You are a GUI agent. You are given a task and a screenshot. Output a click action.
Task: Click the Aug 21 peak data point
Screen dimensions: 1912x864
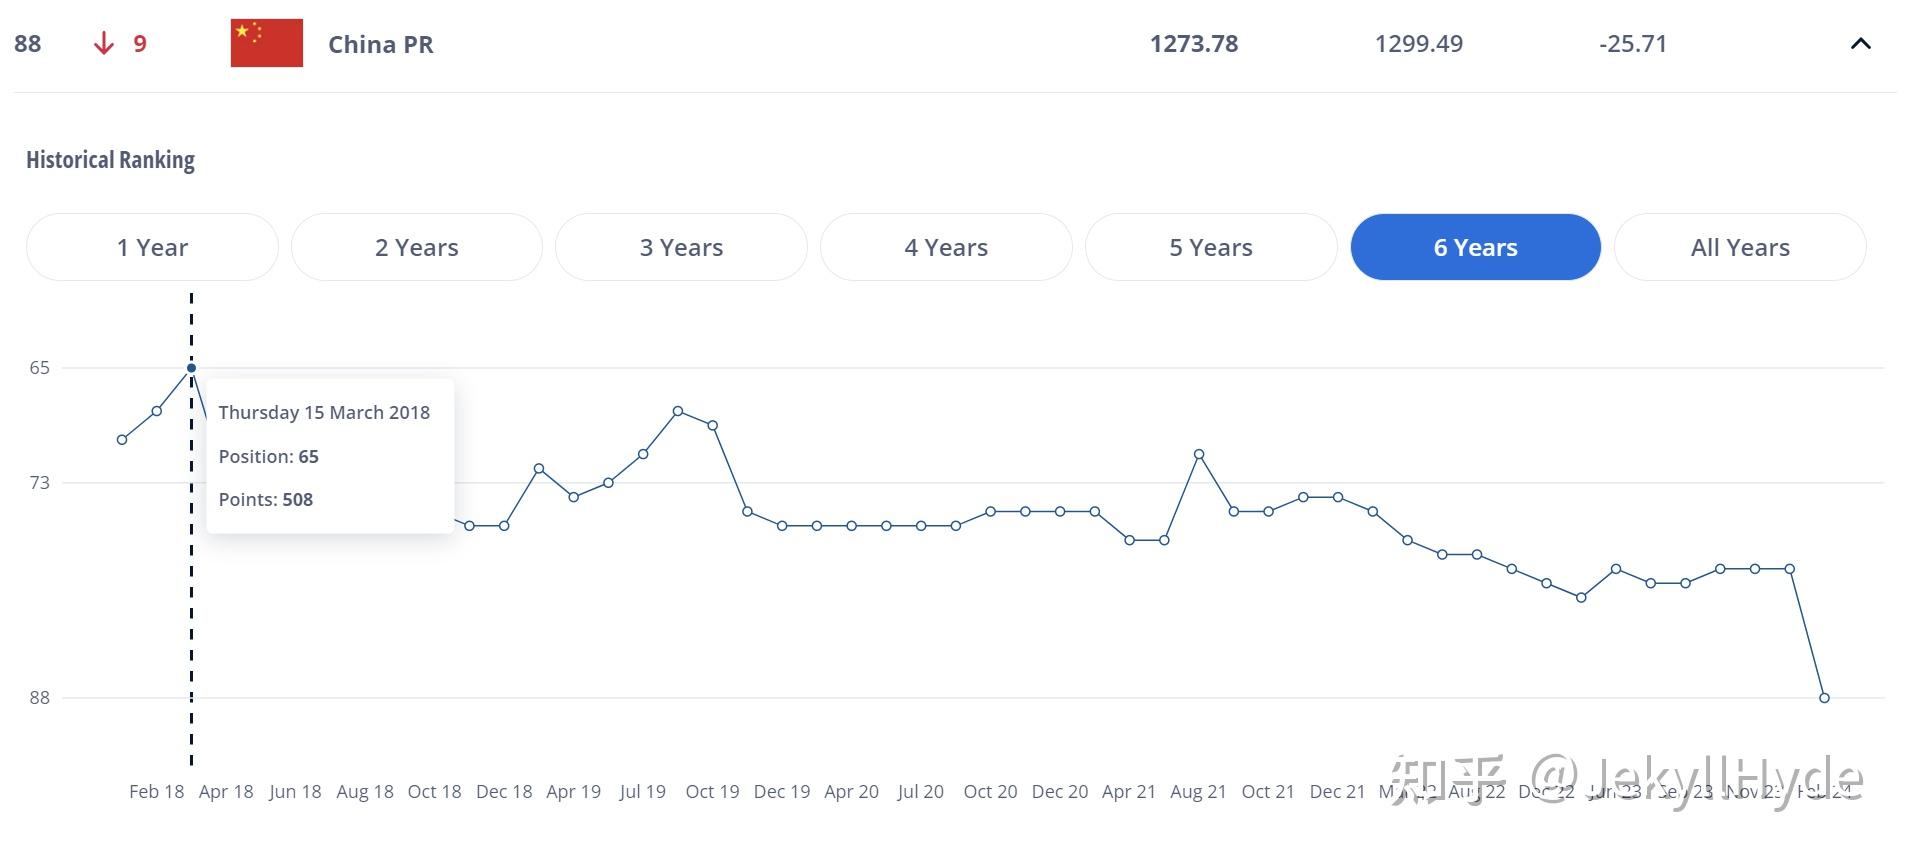coord(1199,455)
